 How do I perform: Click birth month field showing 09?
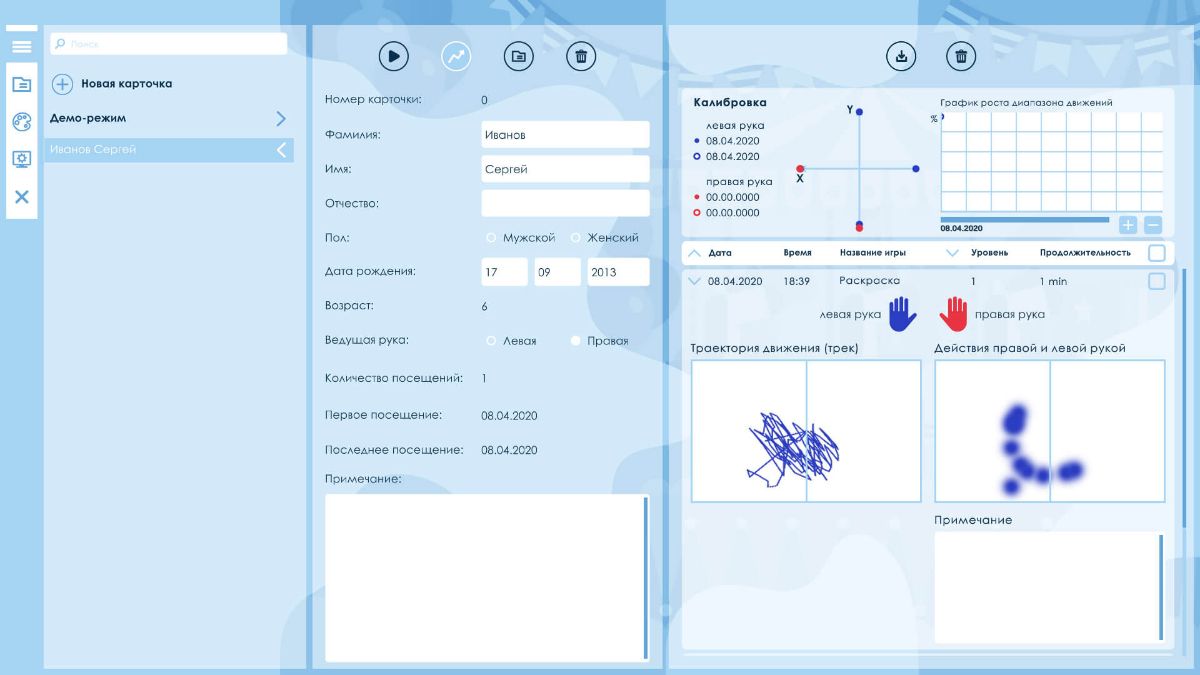558,272
